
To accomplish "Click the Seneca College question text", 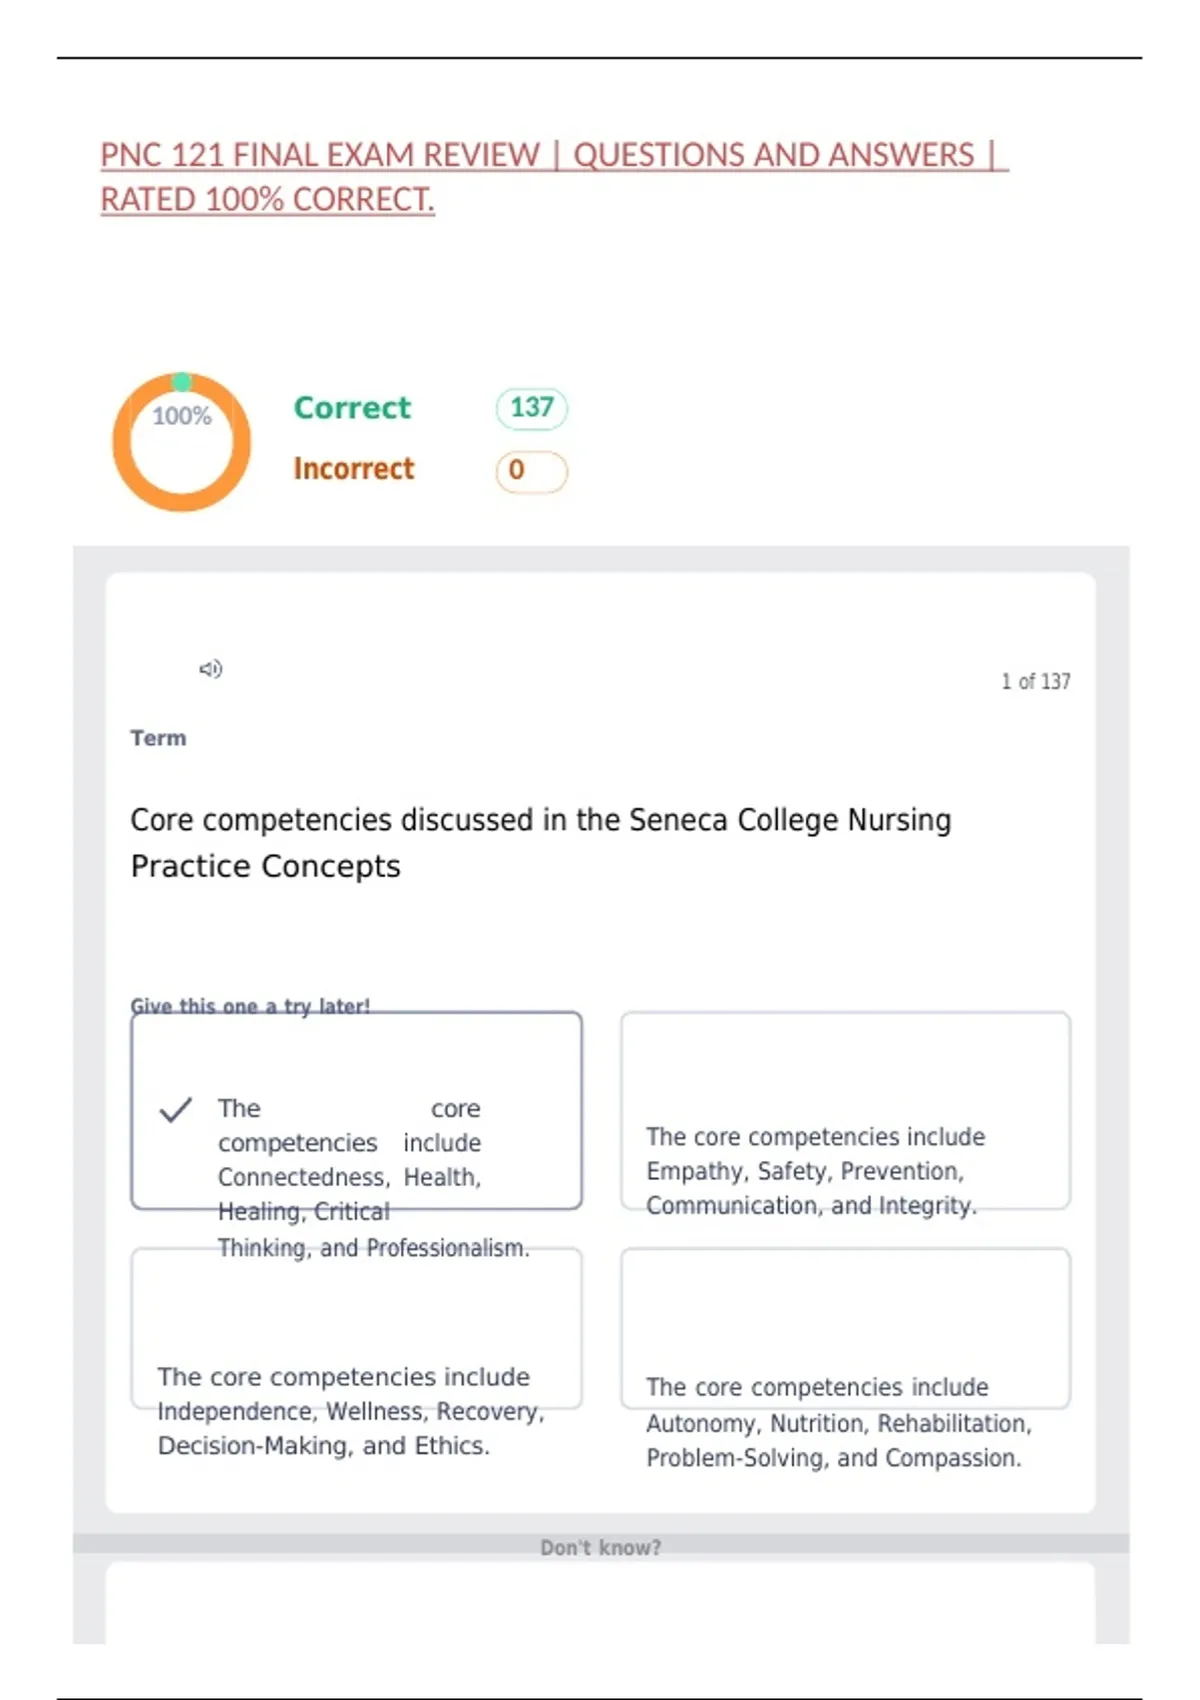I will (541, 842).
